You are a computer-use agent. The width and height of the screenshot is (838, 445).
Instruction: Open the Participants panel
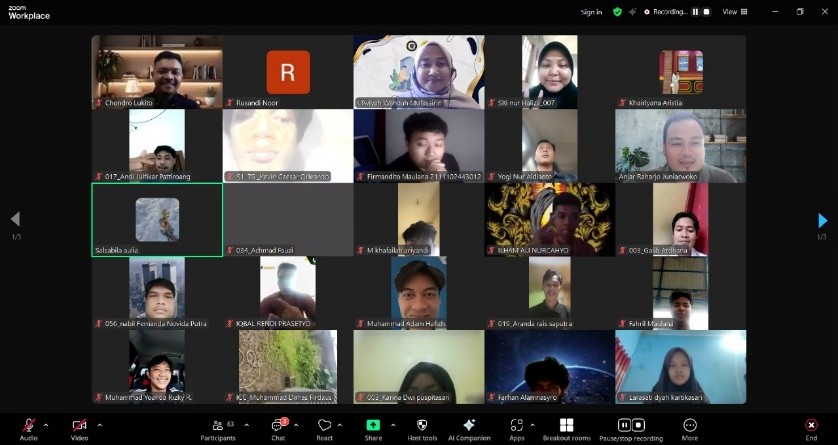click(218, 429)
